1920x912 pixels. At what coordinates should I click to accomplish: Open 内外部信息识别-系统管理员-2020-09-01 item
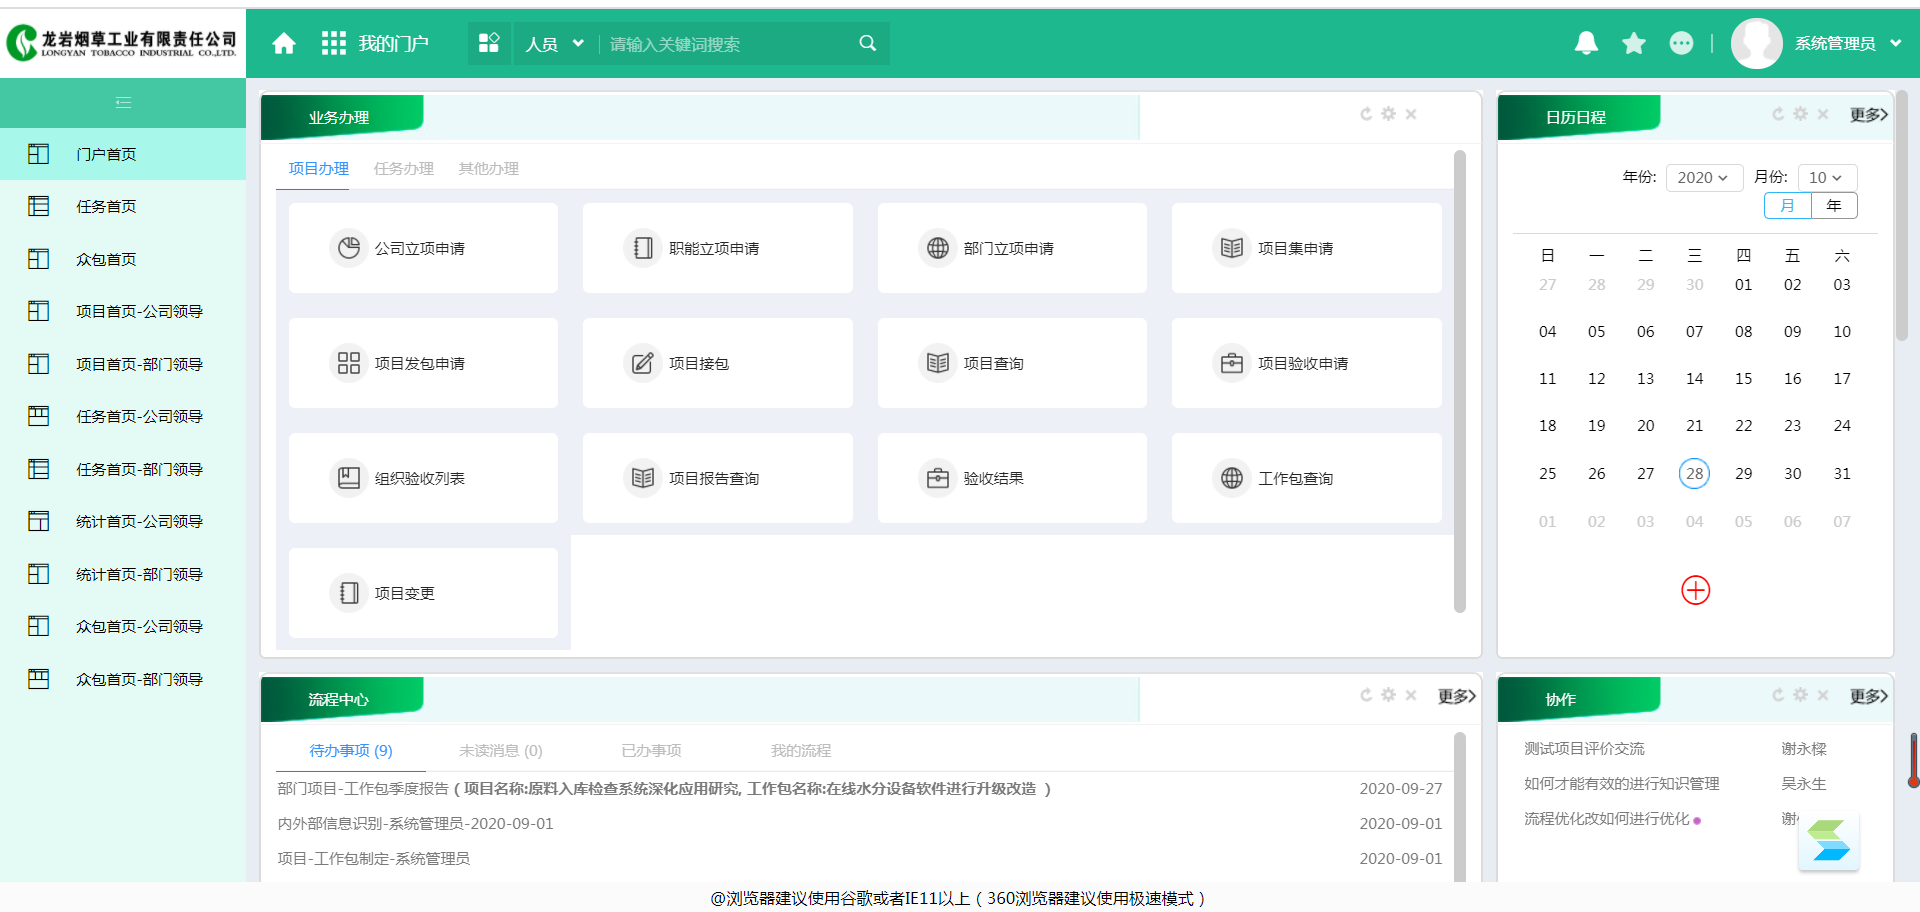[x=415, y=823]
